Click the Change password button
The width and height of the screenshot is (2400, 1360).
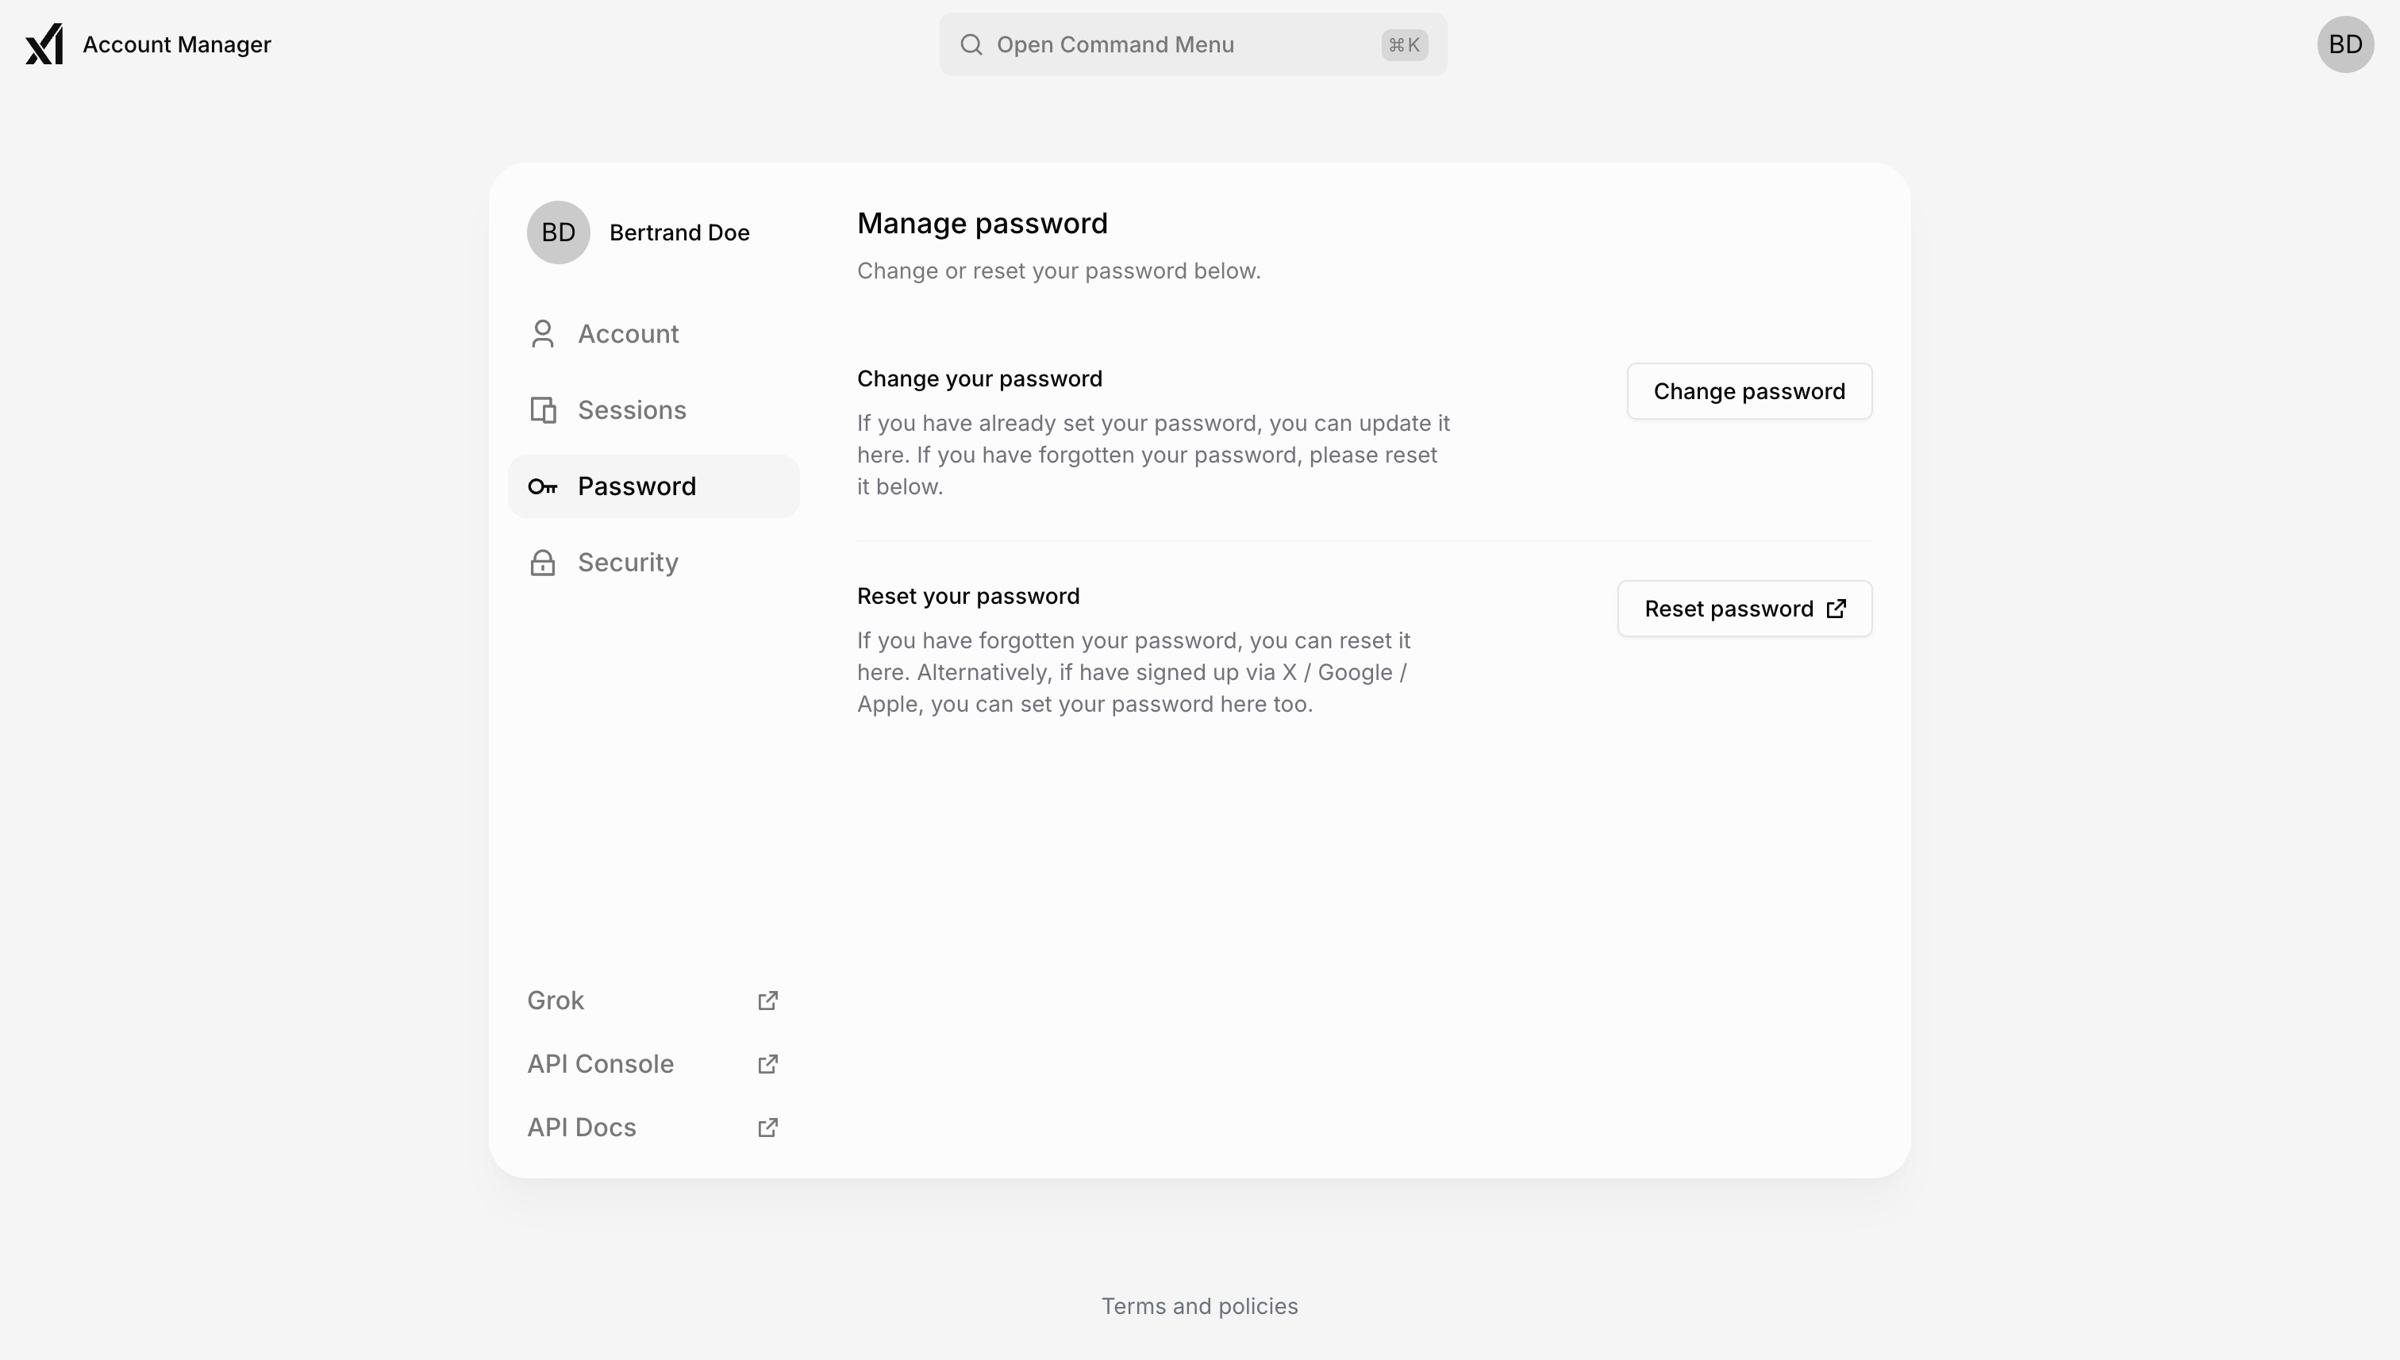point(1749,391)
